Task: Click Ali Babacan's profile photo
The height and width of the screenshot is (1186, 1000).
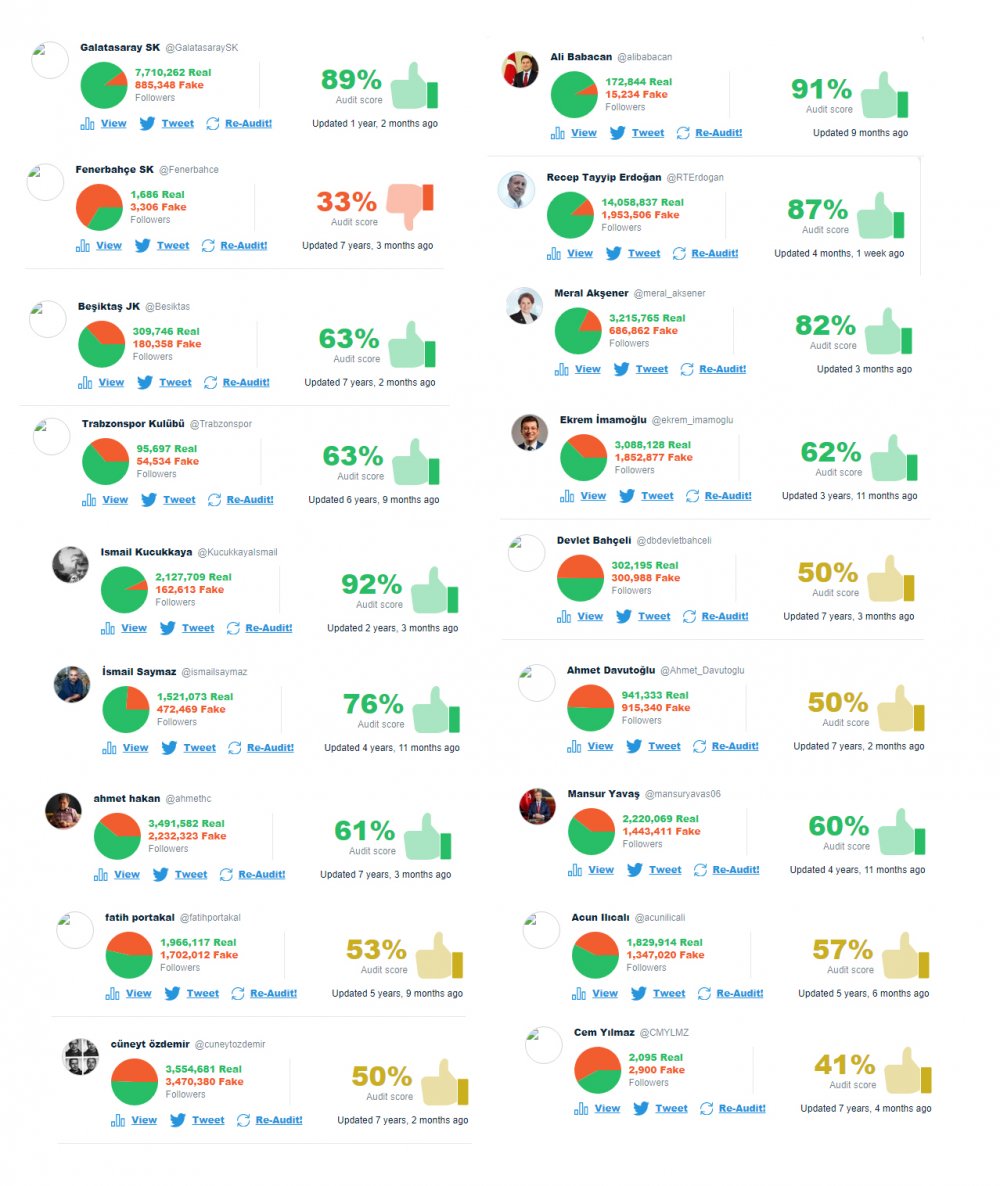Action: [520, 69]
